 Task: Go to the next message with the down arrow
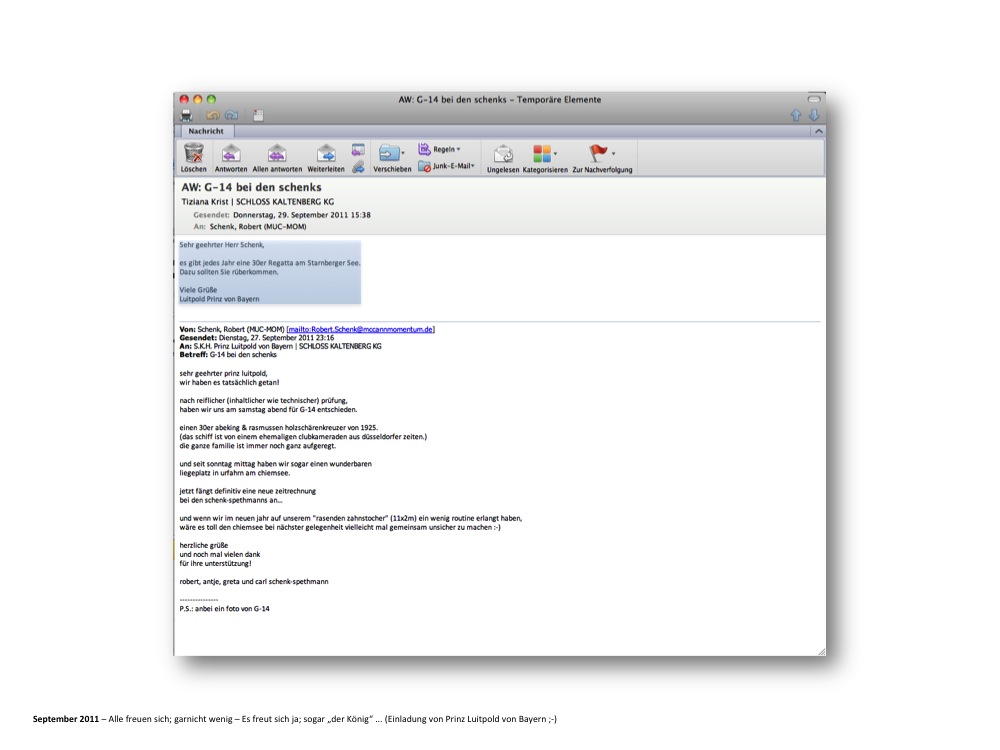[x=814, y=115]
